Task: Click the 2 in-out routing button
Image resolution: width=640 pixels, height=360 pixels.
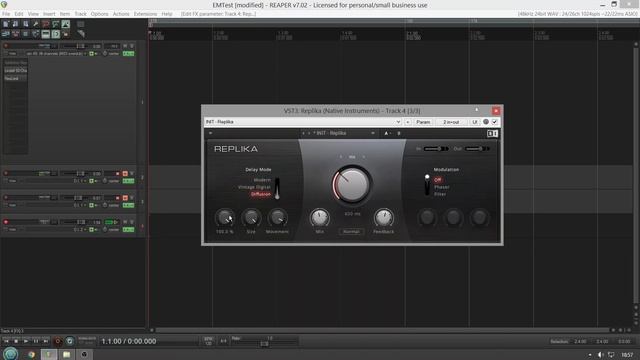Action: (451, 122)
